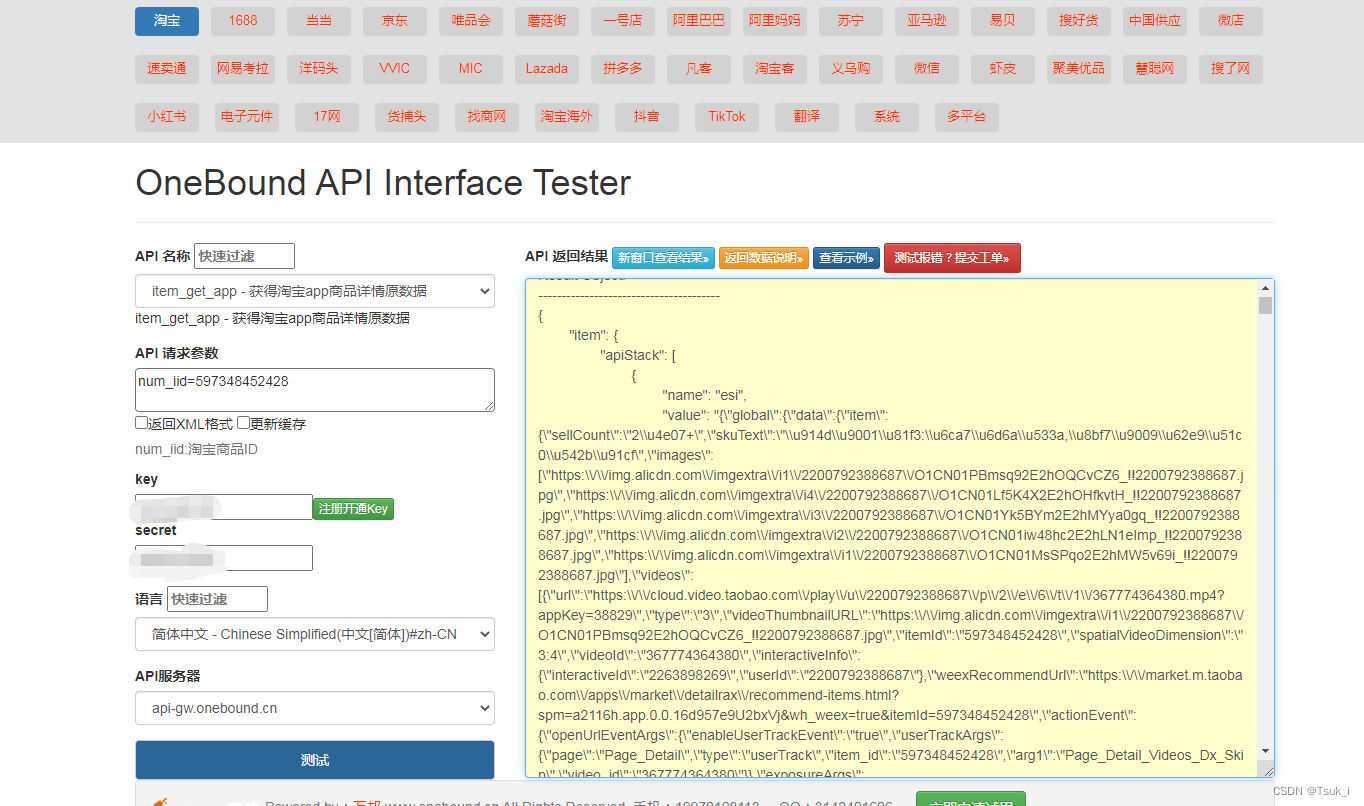Switch to the Lazada tab
This screenshot has height=806, width=1364.
(x=547, y=69)
